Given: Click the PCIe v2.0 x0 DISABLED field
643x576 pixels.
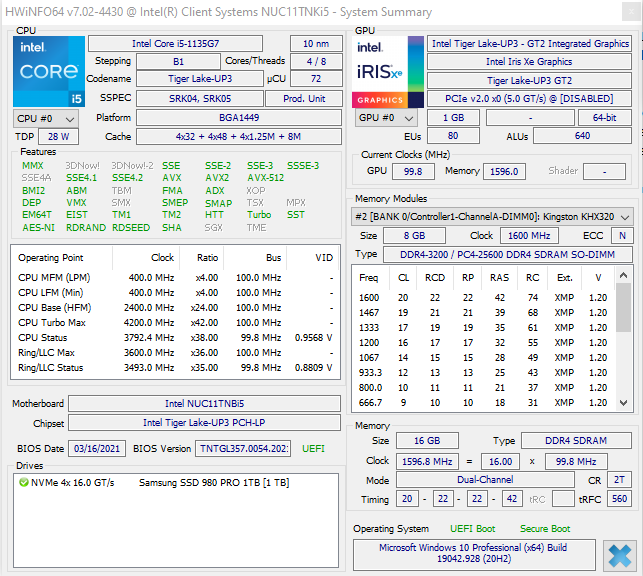Looking at the screenshot, I should pyautogui.click(x=529, y=99).
